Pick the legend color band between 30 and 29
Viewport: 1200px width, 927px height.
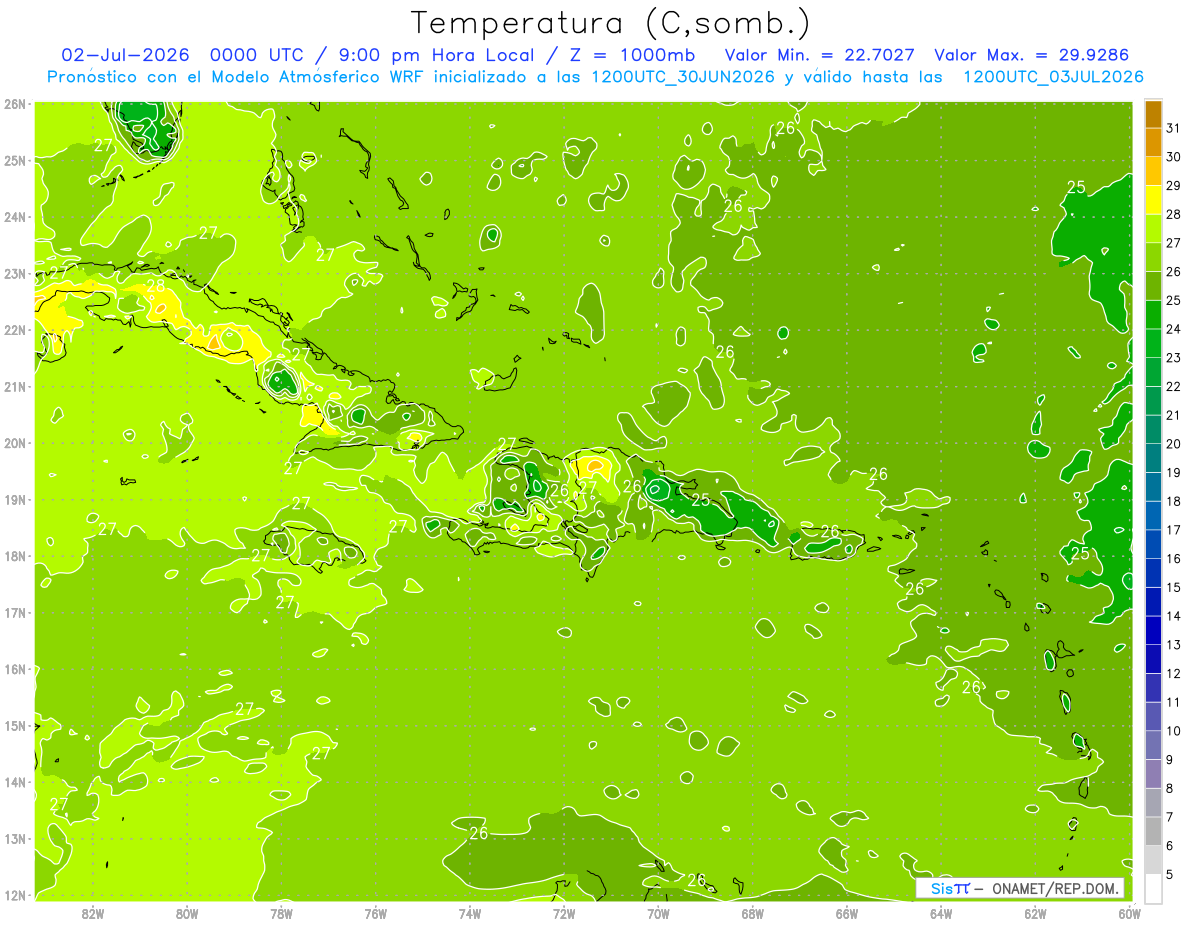tap(1153, 172)
